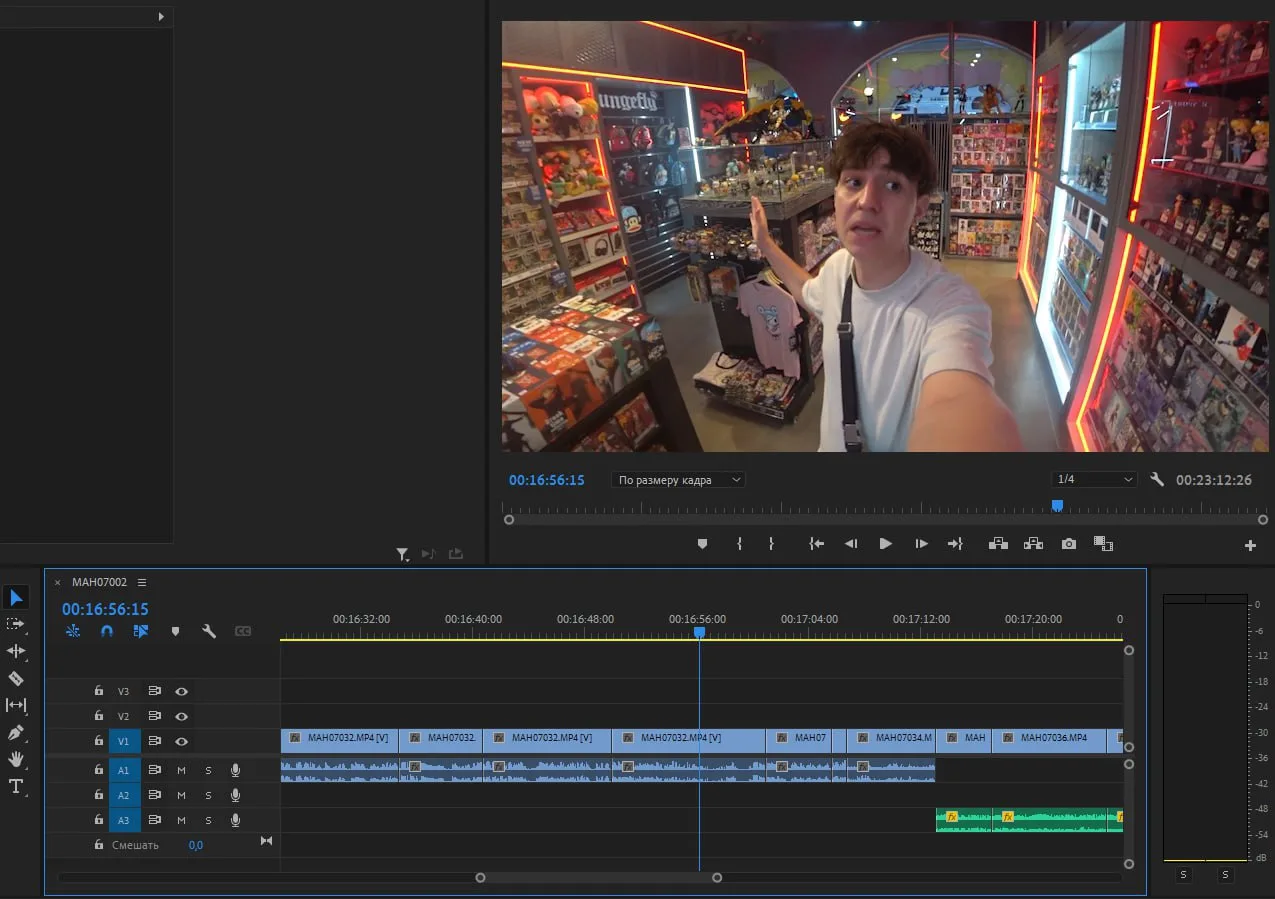This screenshot has width=1275, height=899.
Task: Open the program monitor Button Editor plus
Action: tap(1250, 545)
